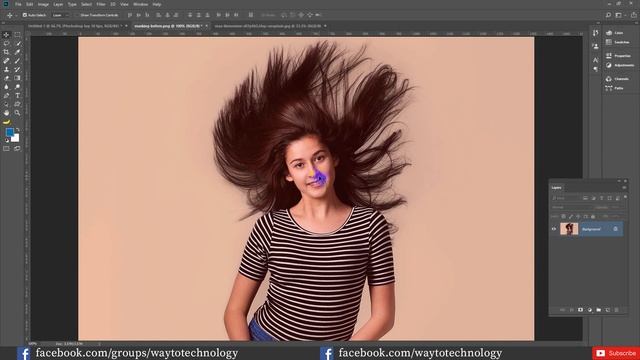Open the Properties panel
The height and width of the screenshot is (360, 640).
619,56
